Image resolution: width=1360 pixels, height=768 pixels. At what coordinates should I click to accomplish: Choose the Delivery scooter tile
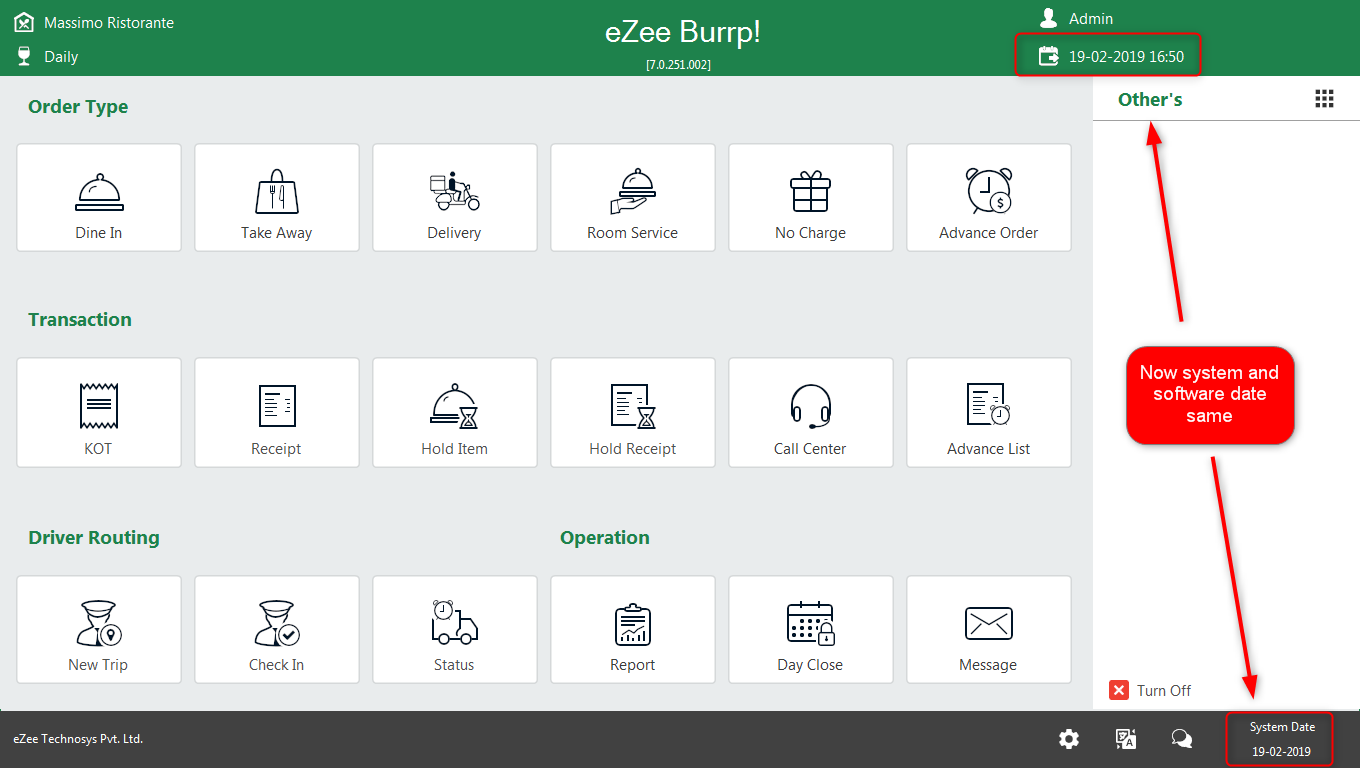coord(455,197)
